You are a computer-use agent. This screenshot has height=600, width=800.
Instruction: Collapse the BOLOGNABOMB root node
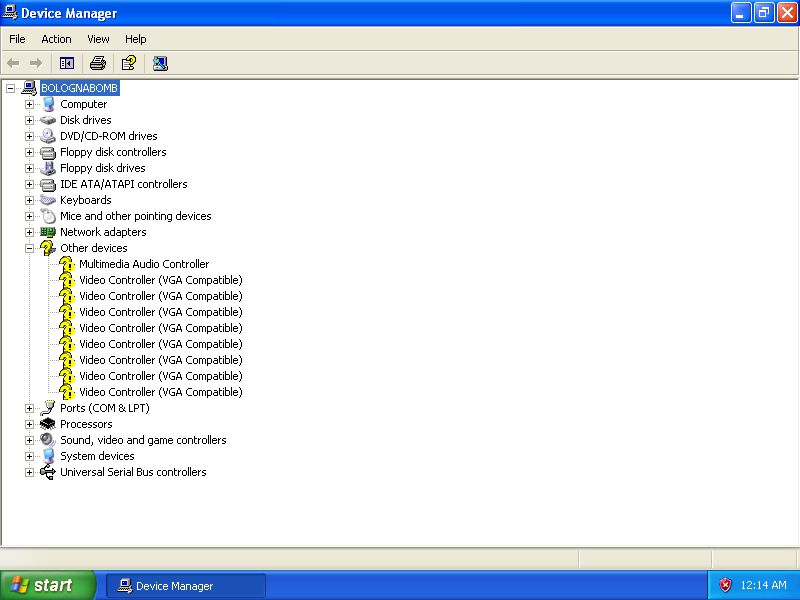(x=10, y=88)
